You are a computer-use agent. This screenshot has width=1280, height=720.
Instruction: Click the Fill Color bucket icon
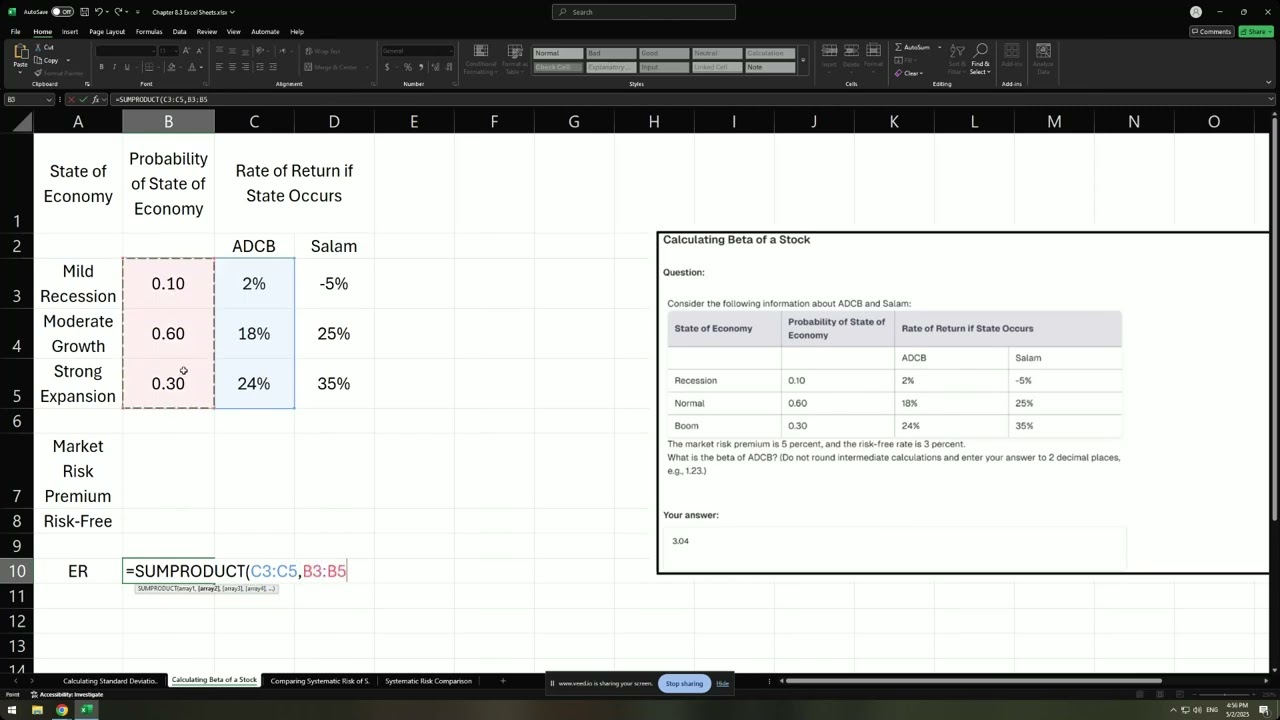171,67
